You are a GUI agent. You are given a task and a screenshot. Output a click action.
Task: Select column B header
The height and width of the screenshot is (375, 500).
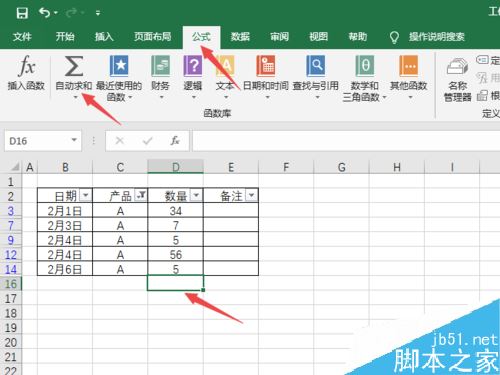[65, 167]
